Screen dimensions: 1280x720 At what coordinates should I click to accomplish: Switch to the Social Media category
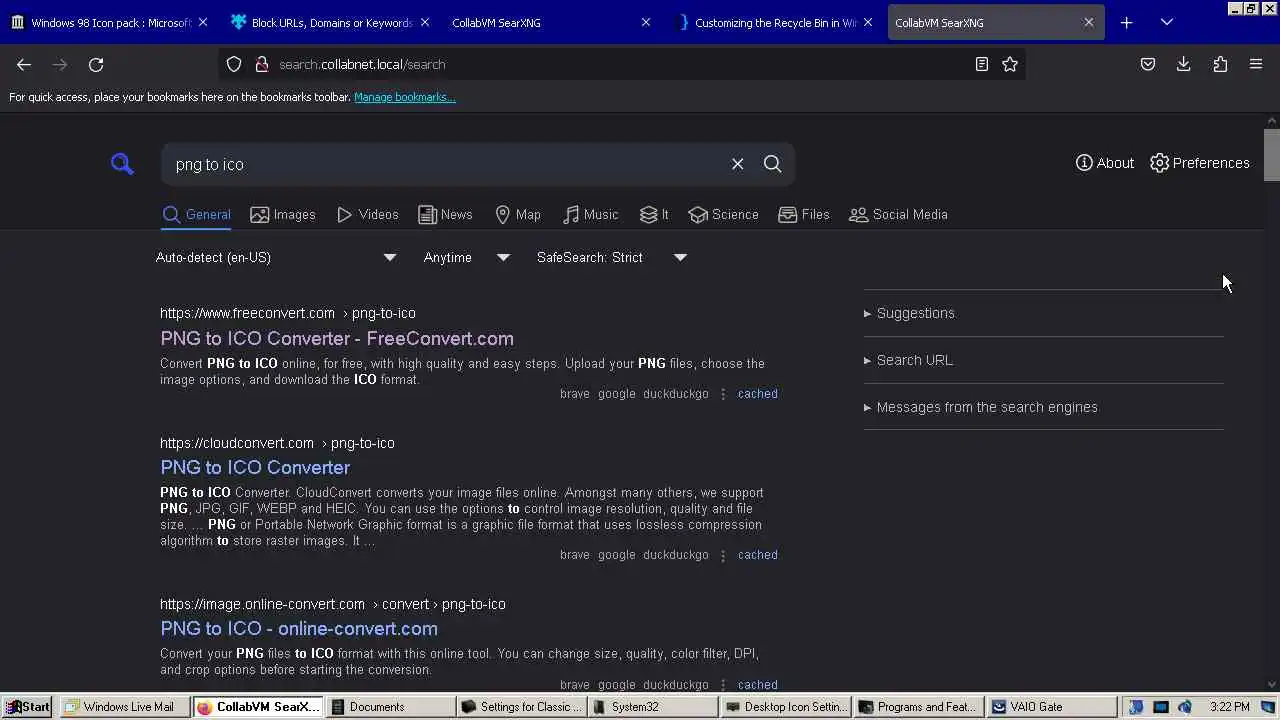tap(898, 214)
